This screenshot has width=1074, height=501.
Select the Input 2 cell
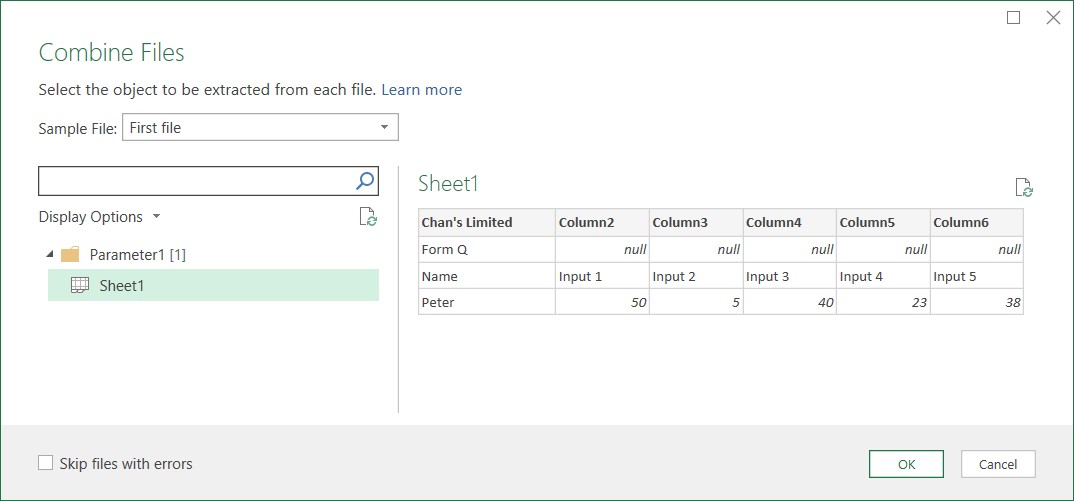coord(696,276)
